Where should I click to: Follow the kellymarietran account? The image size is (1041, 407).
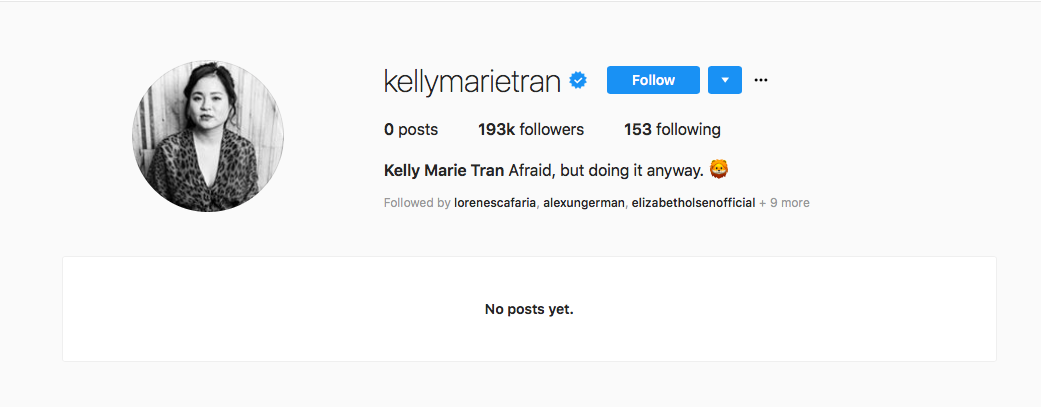(x=653, y=80)
